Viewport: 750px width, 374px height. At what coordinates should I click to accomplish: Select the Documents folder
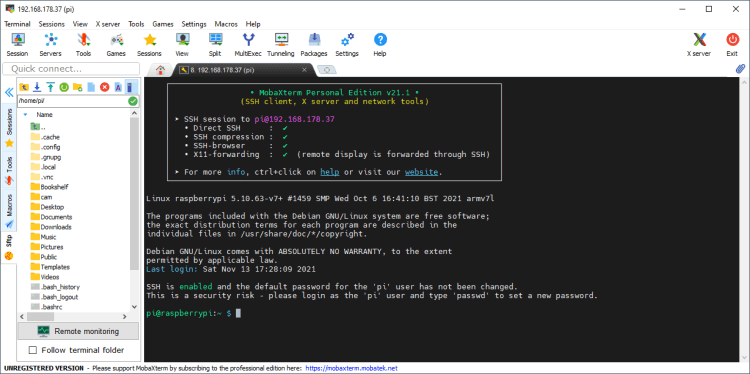tap(51, 217)
